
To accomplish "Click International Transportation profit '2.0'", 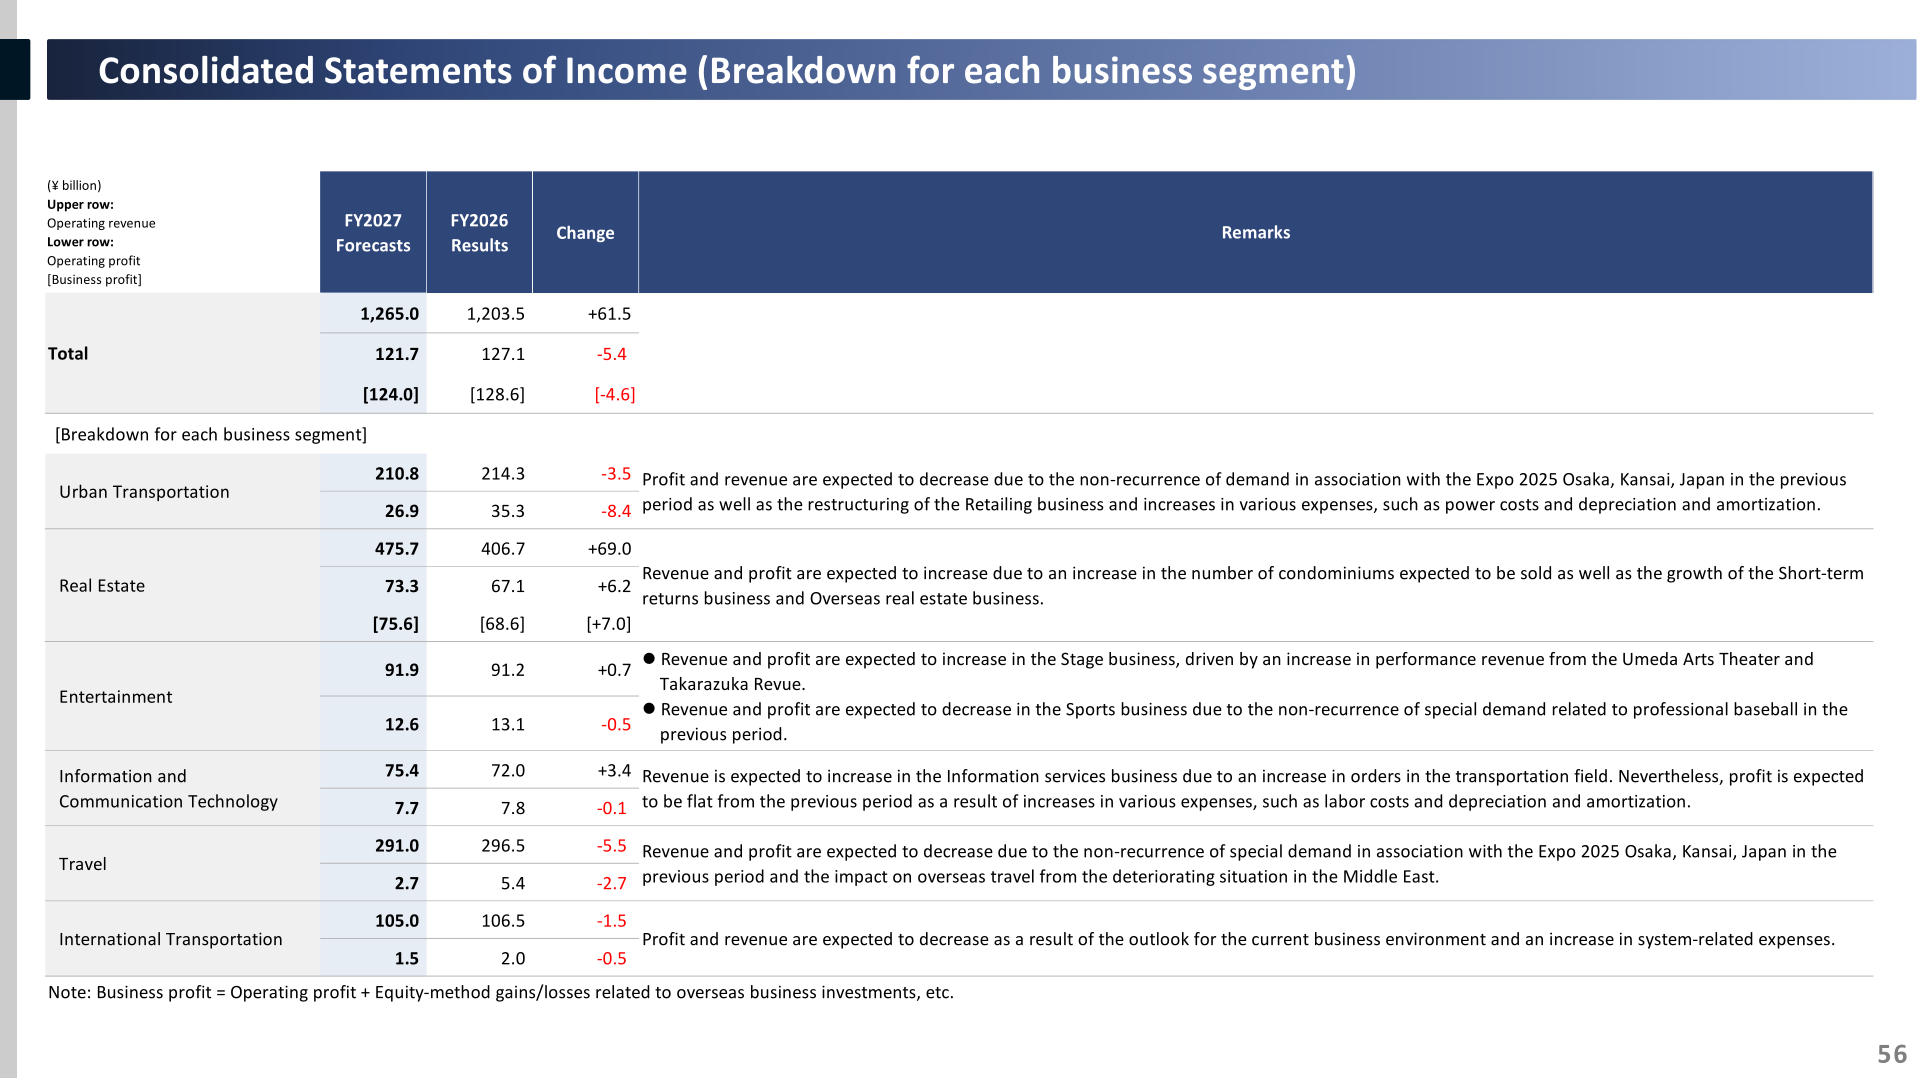I will pyautogui.click(x=513, y=958).
